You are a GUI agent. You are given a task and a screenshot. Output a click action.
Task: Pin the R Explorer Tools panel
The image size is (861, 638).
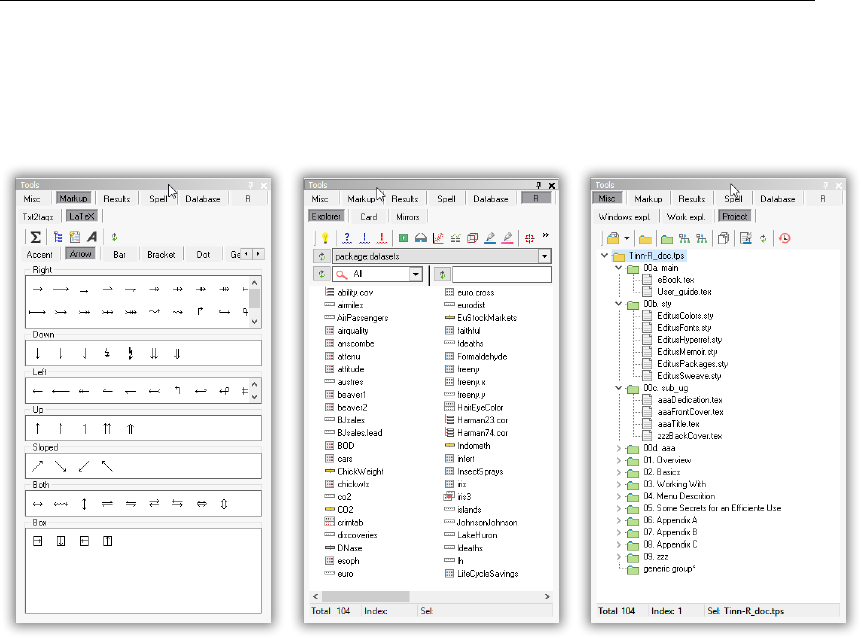538,186
